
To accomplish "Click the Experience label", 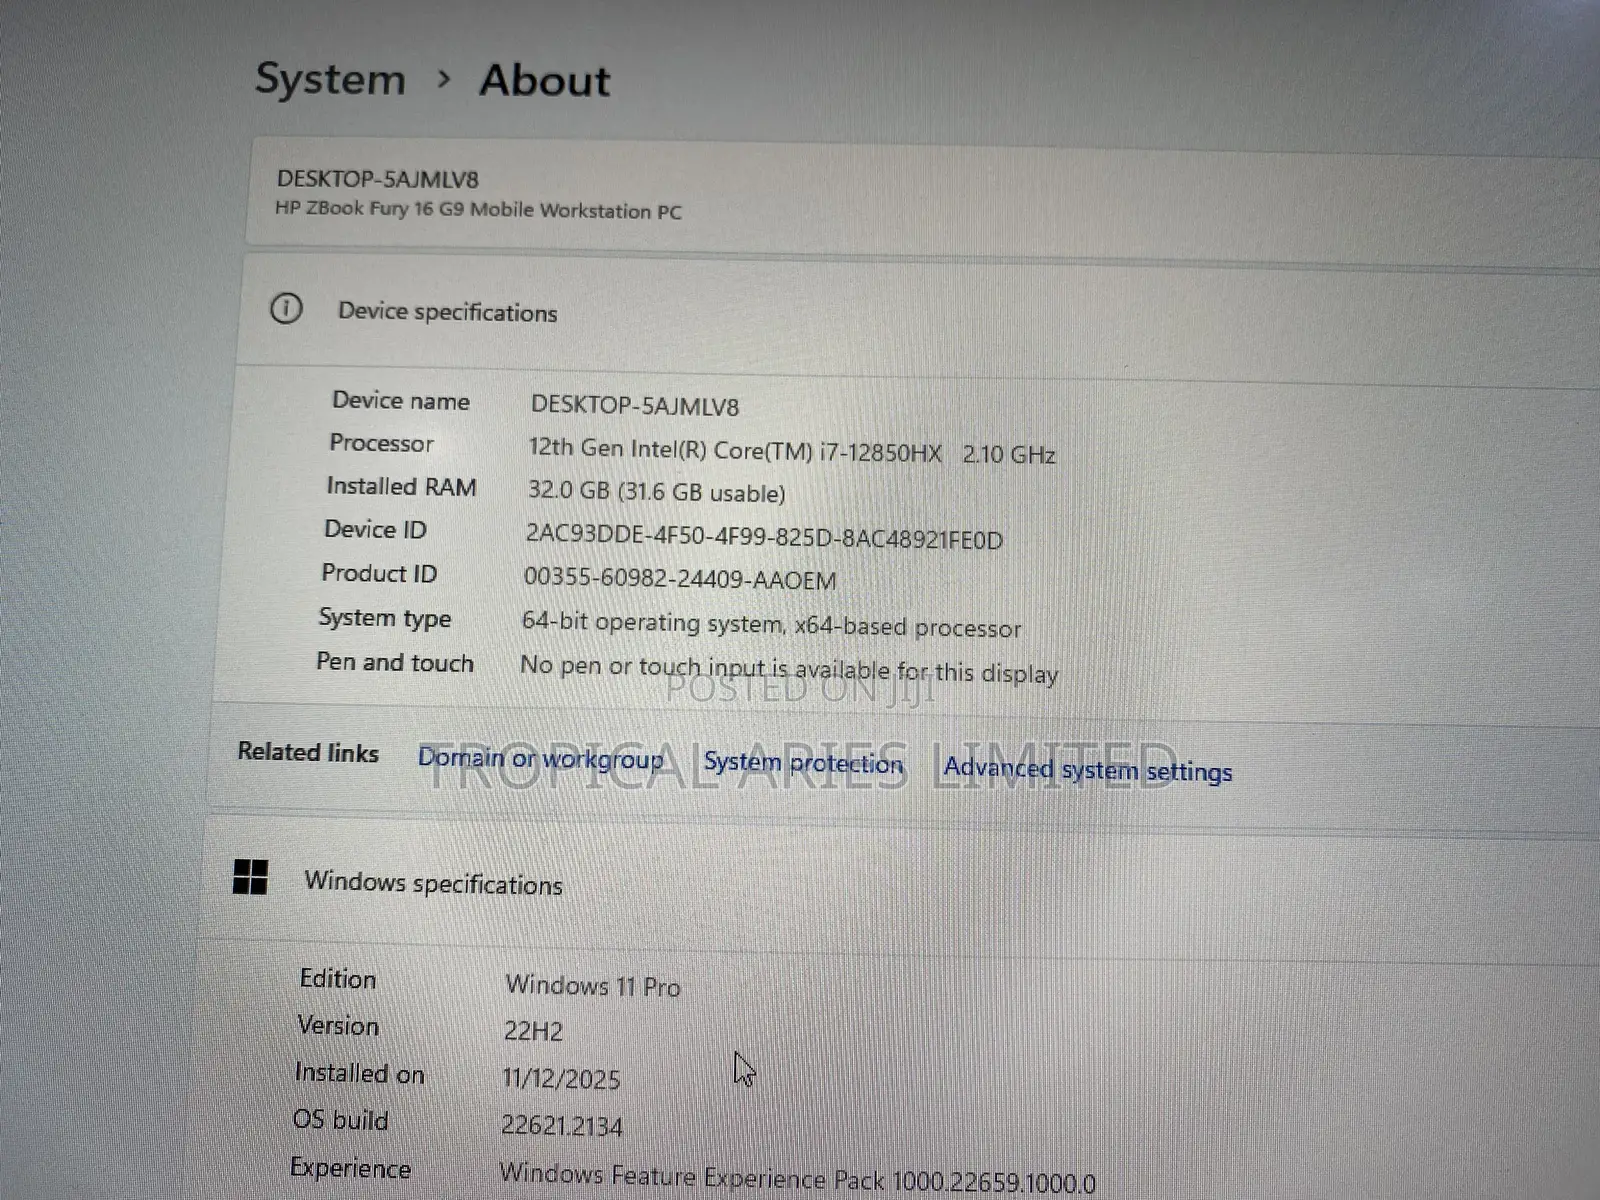I will (350, 1168).
